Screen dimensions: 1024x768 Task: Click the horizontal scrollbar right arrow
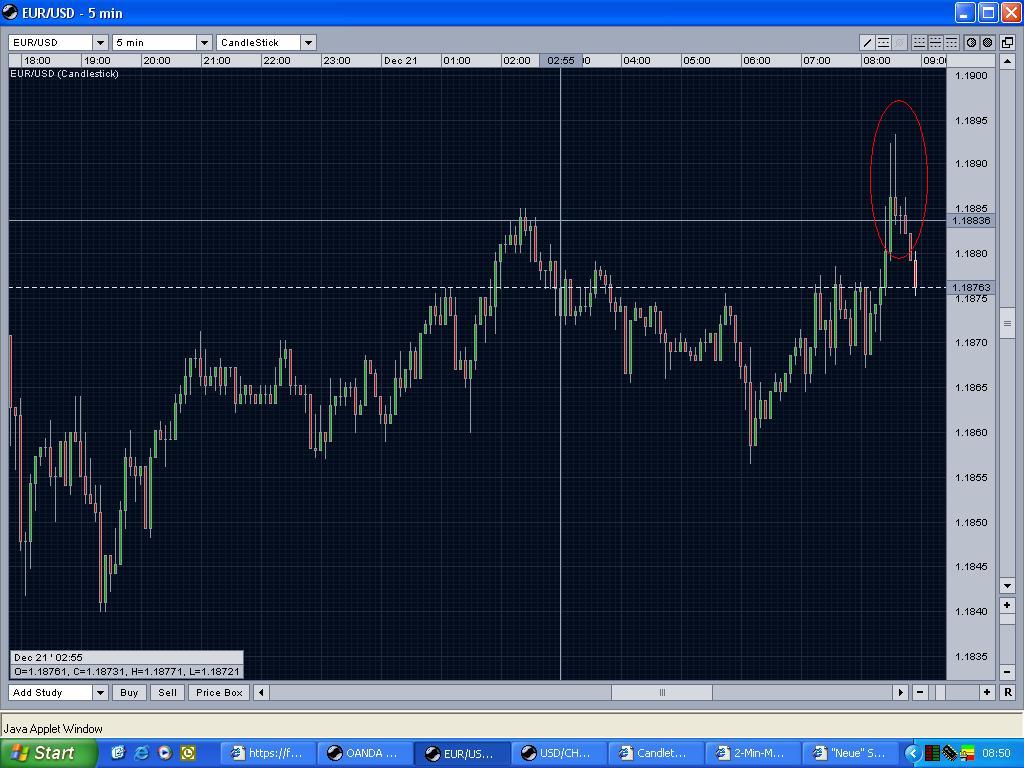(x=901, y=692)
